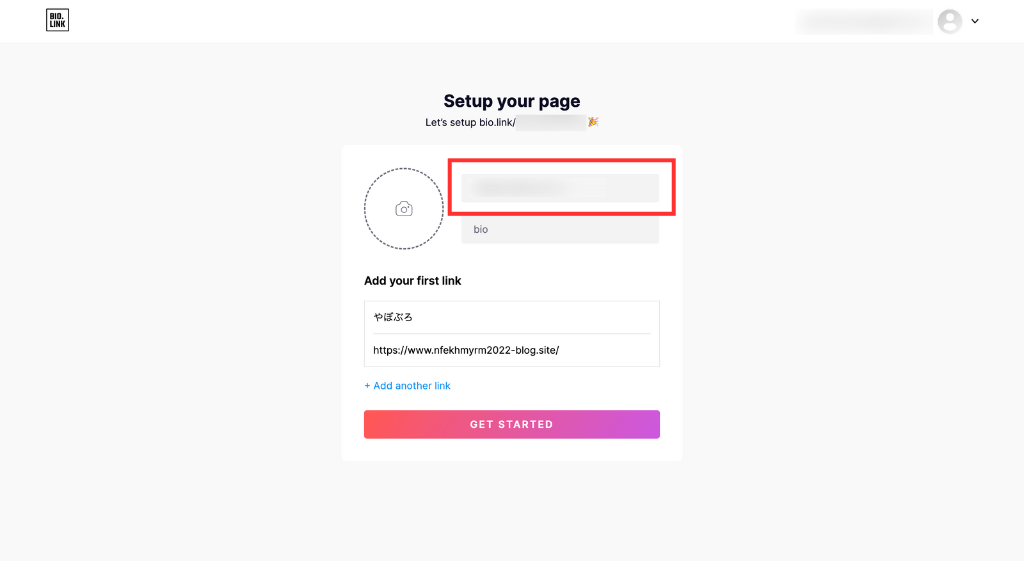Click the 'Setup your page' heading
Viewport: 1024px width, 561px height.
(x=512, y=101)
